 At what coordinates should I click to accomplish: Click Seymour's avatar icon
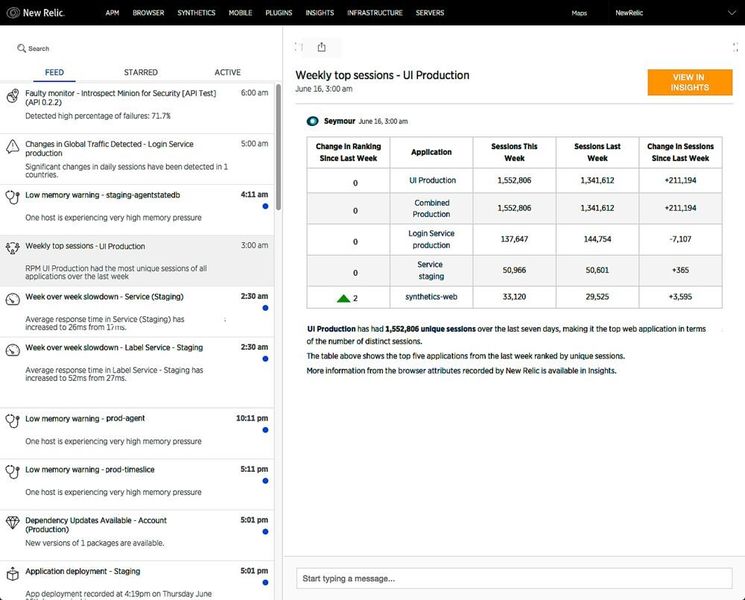[x=313, y=121]
